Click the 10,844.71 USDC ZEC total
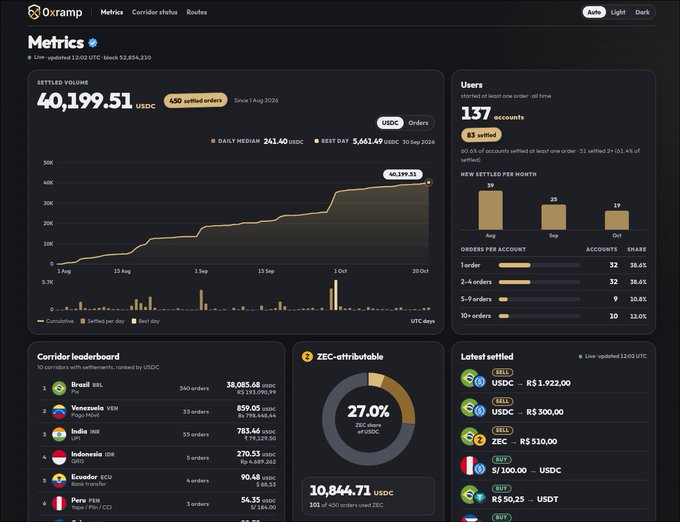This screenshot has width=680, height=522. coord(351,490)
